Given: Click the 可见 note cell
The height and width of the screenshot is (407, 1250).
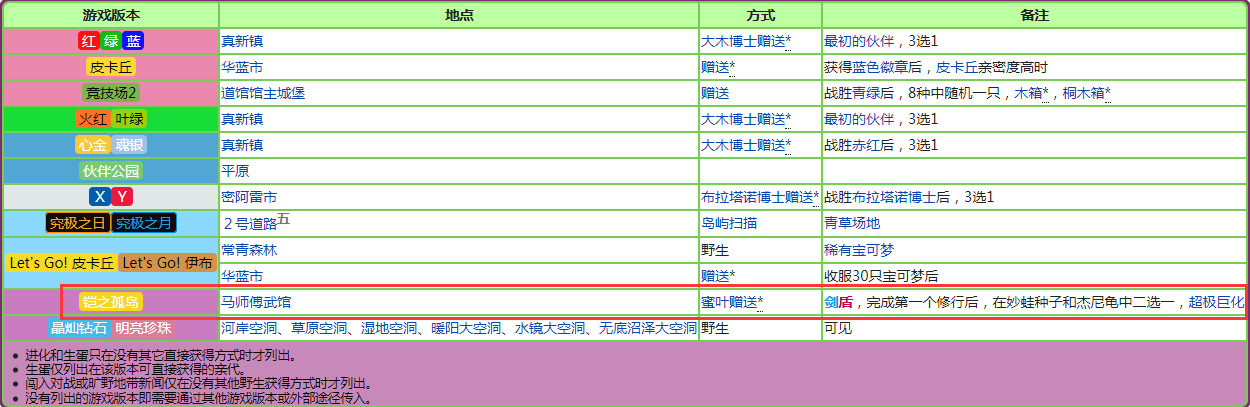Looking at the screenshot, I should coord(838,327).
